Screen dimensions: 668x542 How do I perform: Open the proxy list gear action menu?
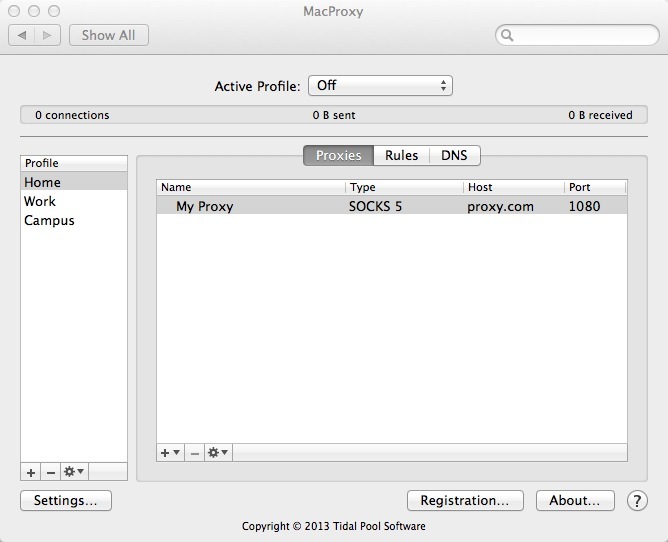218,453
